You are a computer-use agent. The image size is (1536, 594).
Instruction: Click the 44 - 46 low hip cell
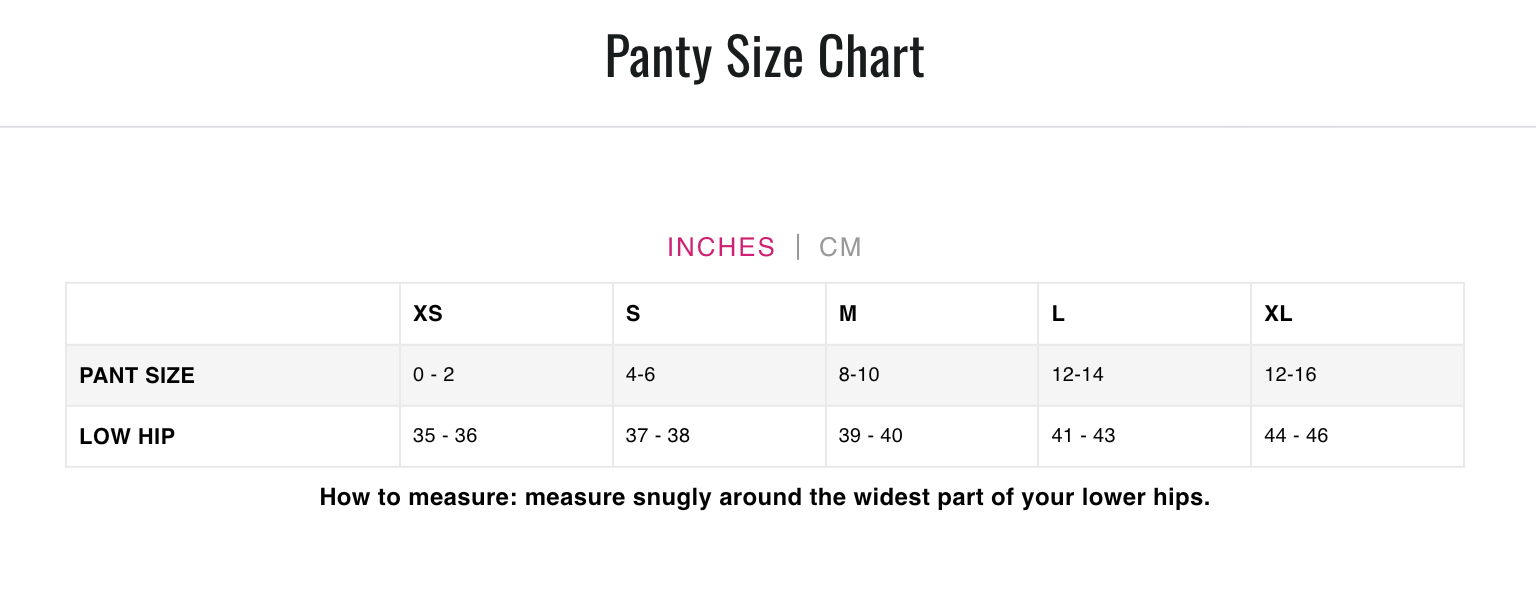coord(1358,437)
